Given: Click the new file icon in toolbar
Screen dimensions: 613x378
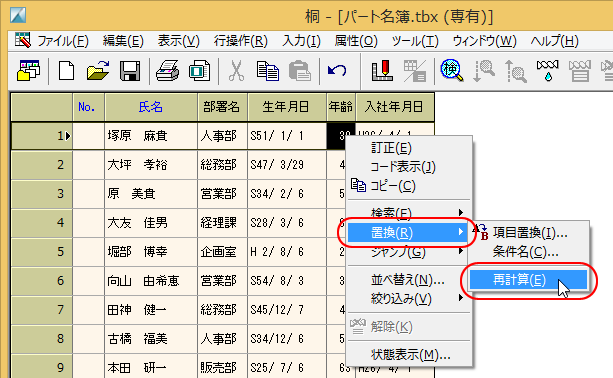Looking at the screenshot, I should (x=66, y=71).
